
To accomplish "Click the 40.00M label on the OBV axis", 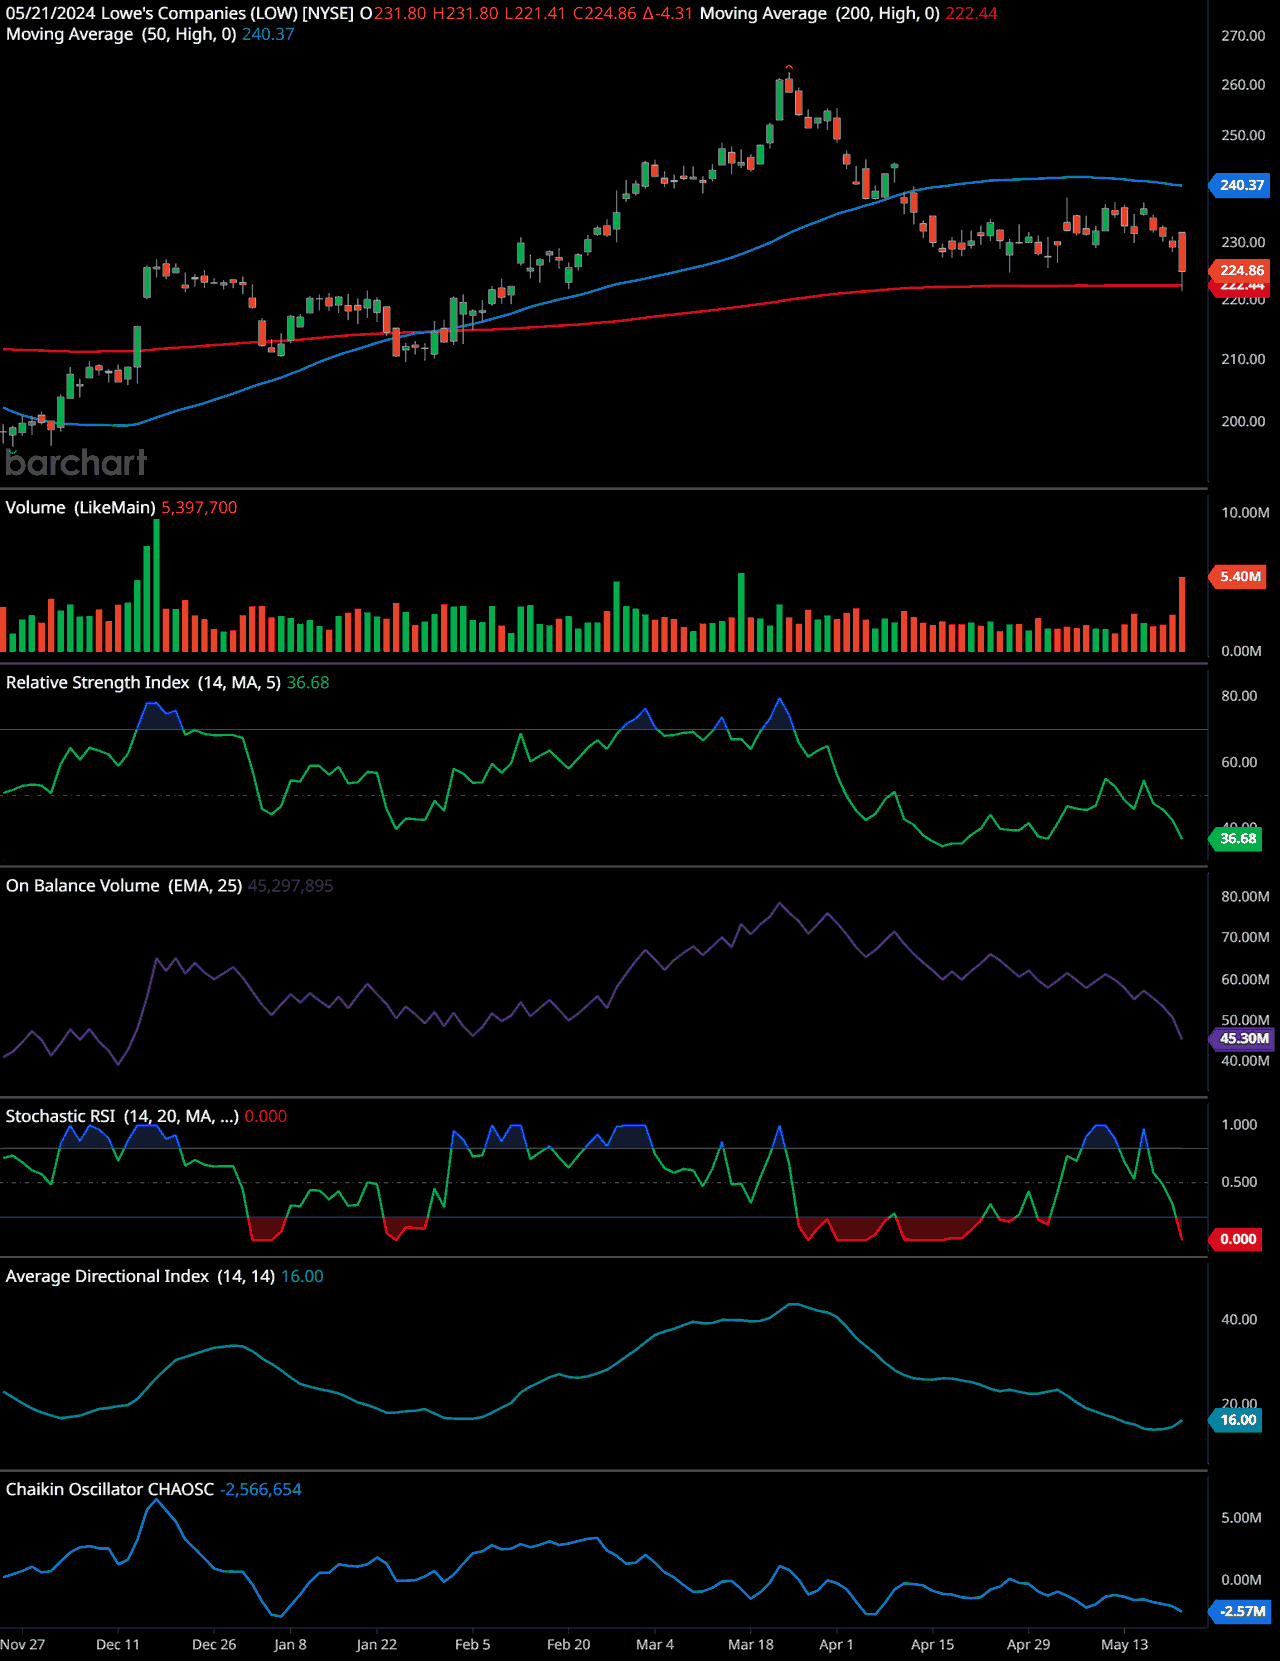I will click(x=1245, y=1061).
